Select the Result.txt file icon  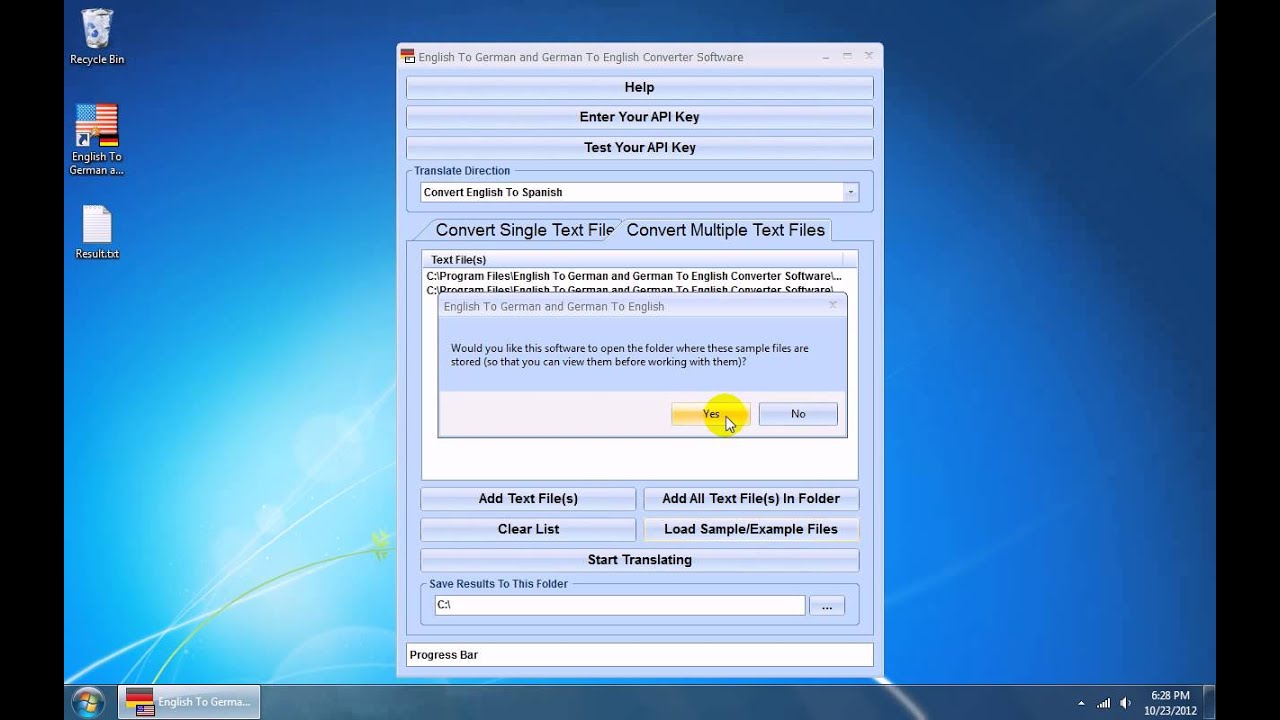(x=97, y=232)
